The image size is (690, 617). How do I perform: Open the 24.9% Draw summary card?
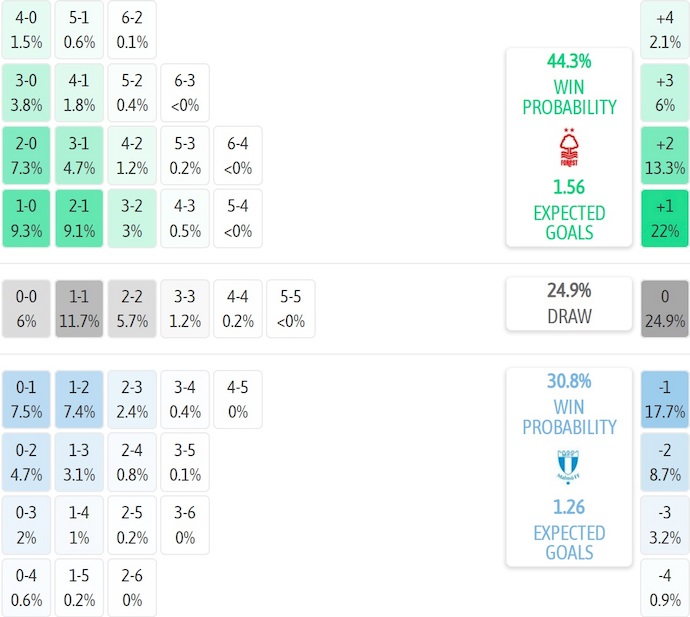coord(569,303)
